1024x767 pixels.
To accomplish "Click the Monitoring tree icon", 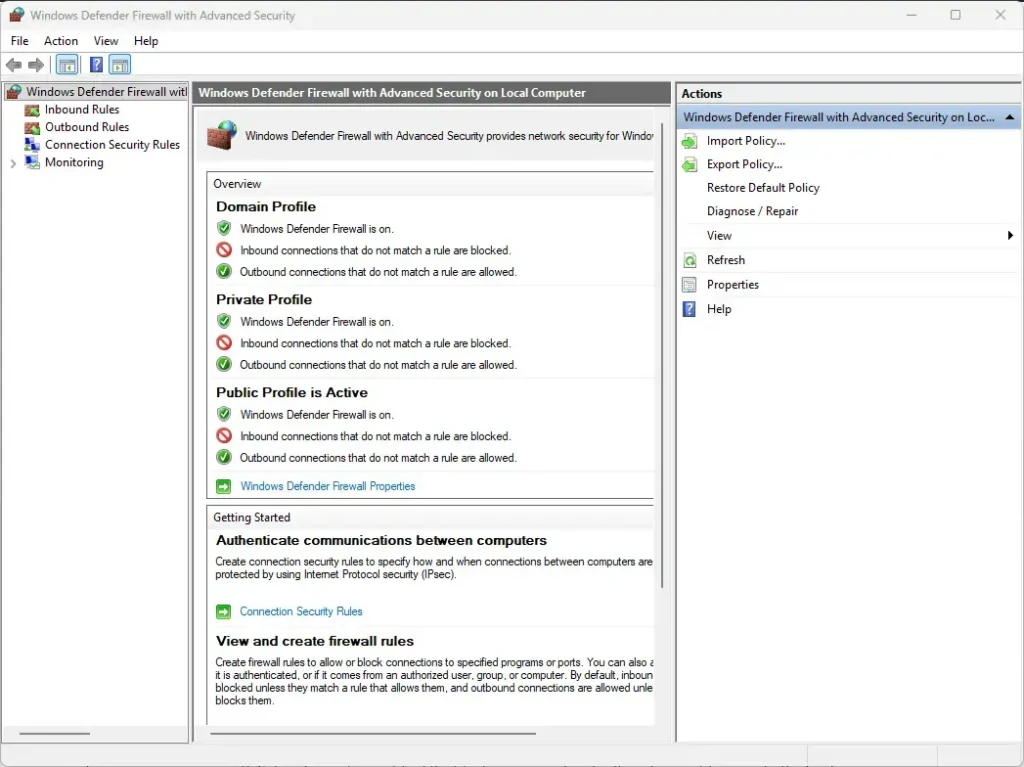I will point(32,162).
